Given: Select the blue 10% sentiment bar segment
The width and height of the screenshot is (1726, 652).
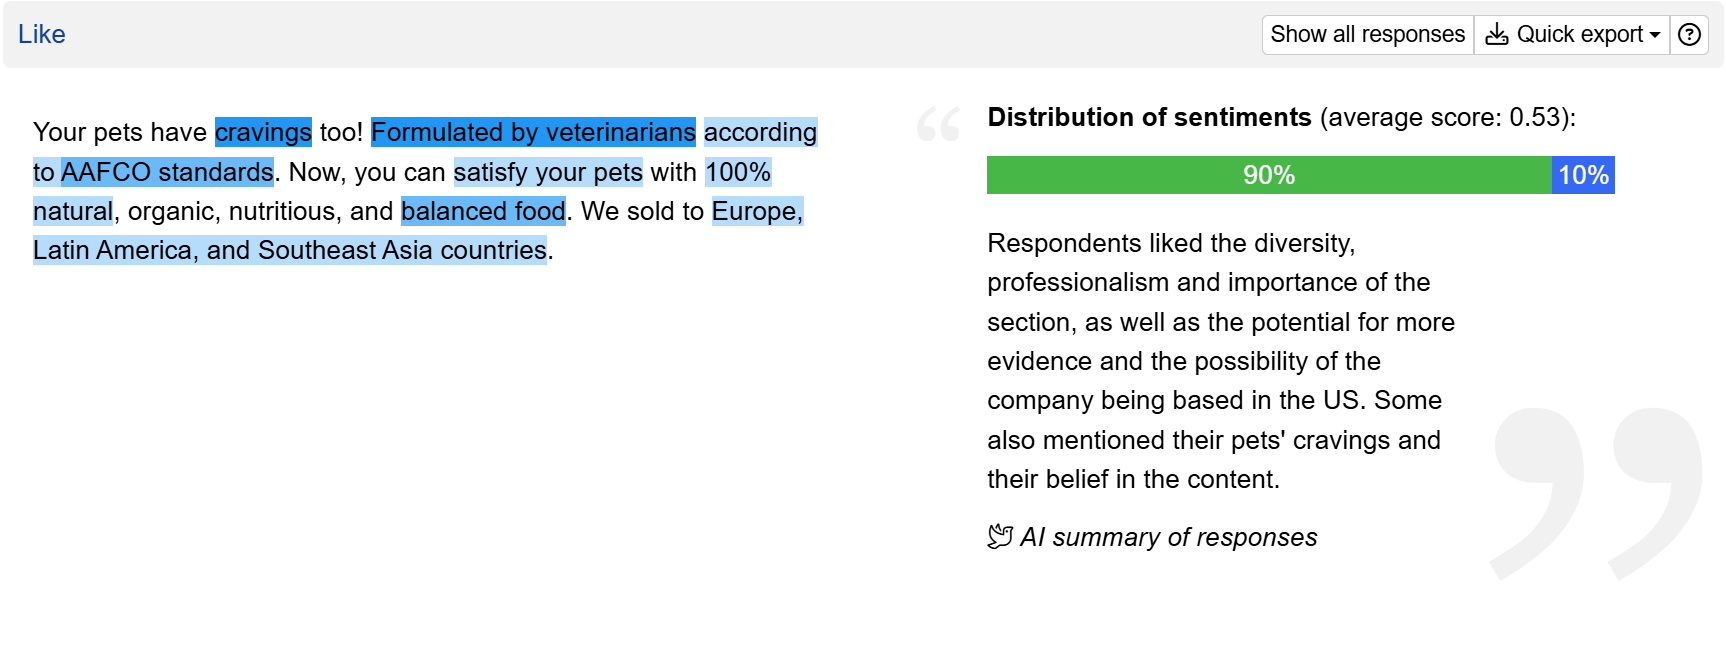Looking at the screenshot, I should coord(1583,175).
